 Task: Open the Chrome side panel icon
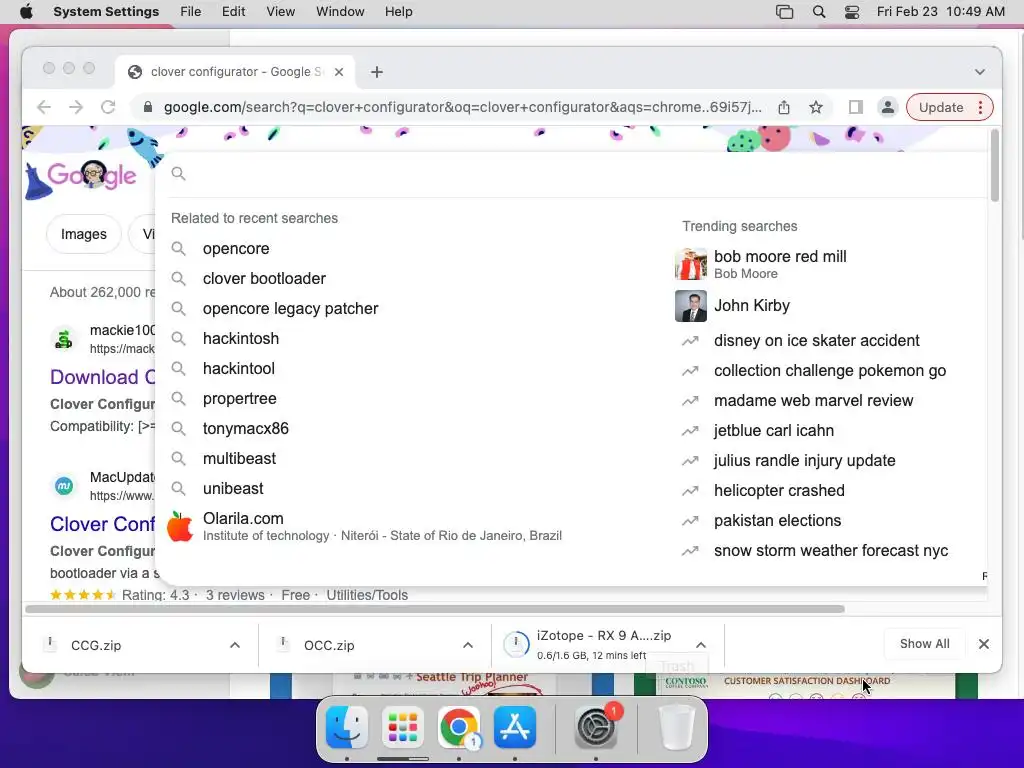pos(856,107)
